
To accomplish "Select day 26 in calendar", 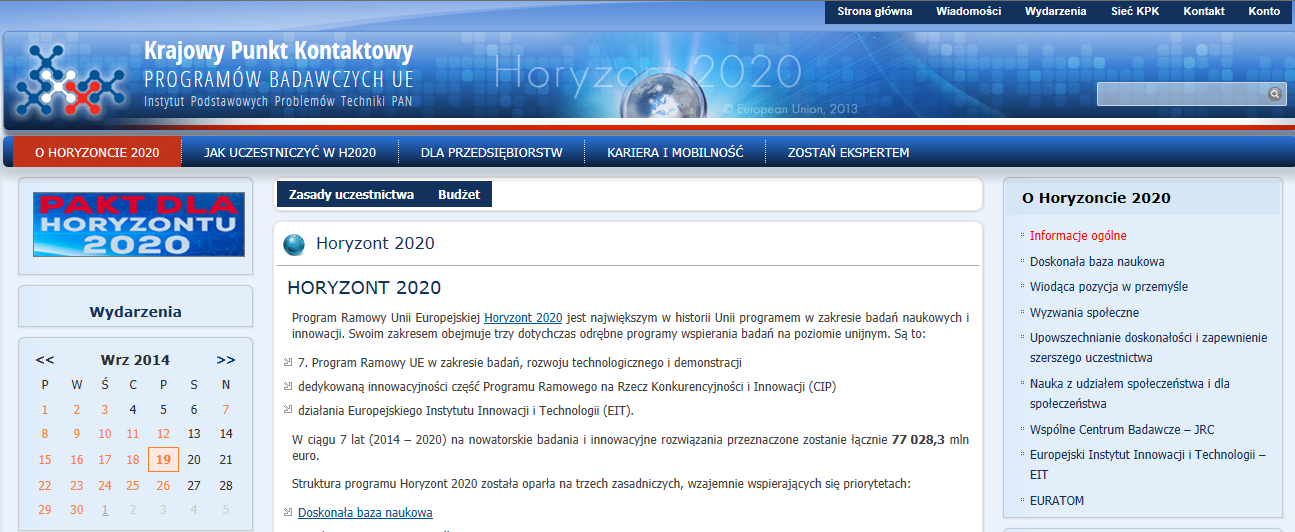I will coord(163,485).
